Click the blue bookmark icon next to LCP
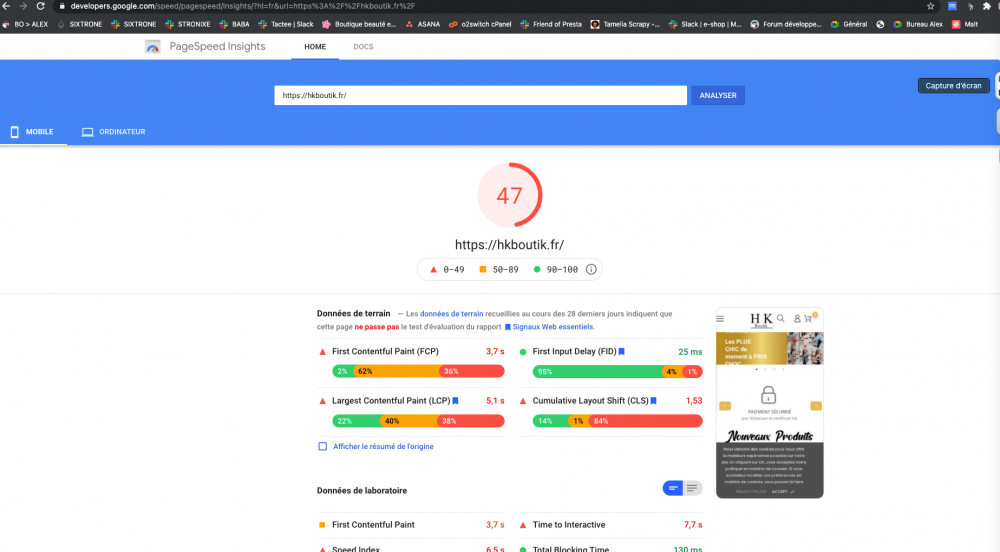 pyautogui.click(x=455, y=401)
